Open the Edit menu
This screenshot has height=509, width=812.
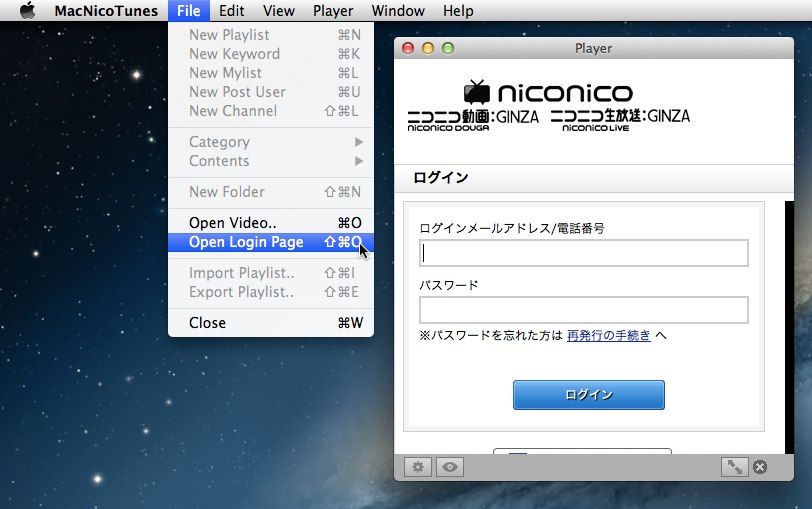(231, 10)
